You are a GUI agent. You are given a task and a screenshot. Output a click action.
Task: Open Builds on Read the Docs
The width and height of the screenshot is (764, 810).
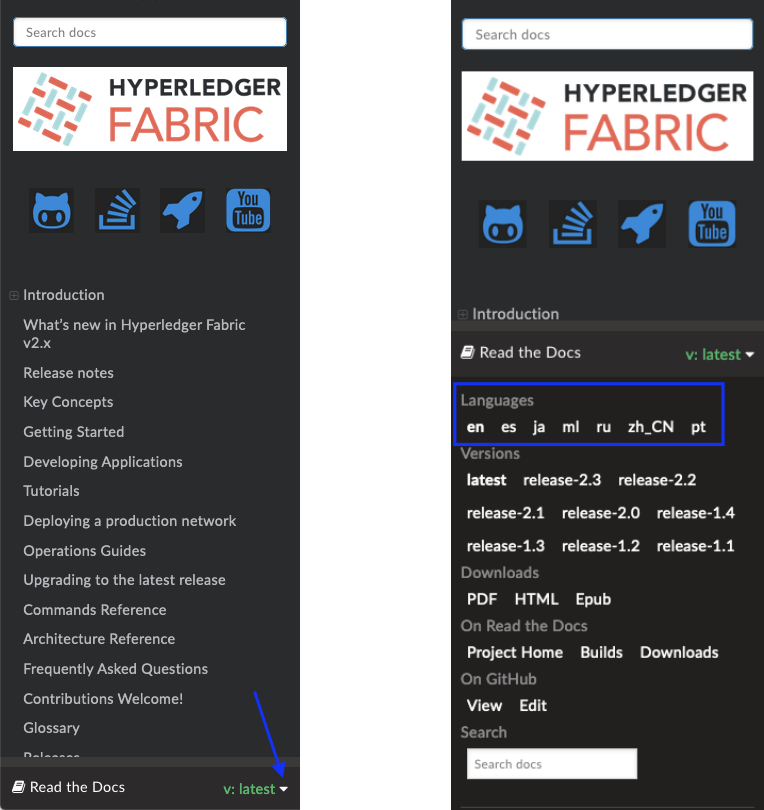(601, 652)
